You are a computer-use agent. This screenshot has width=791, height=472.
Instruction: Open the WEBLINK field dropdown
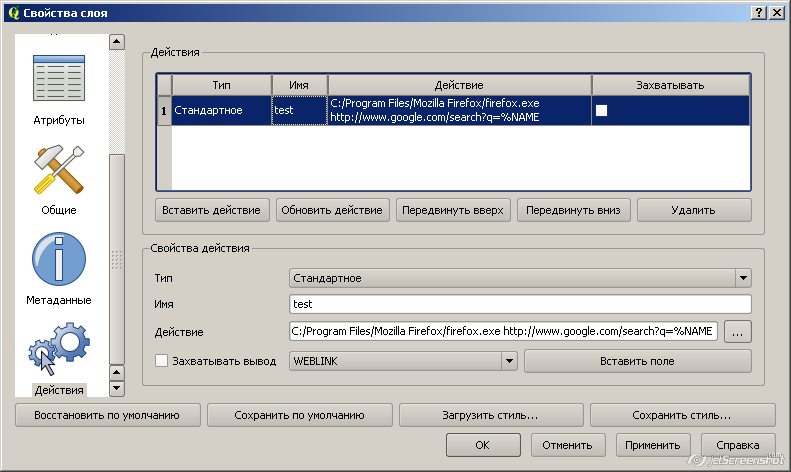pyautogui.click(x=403, y=361)
